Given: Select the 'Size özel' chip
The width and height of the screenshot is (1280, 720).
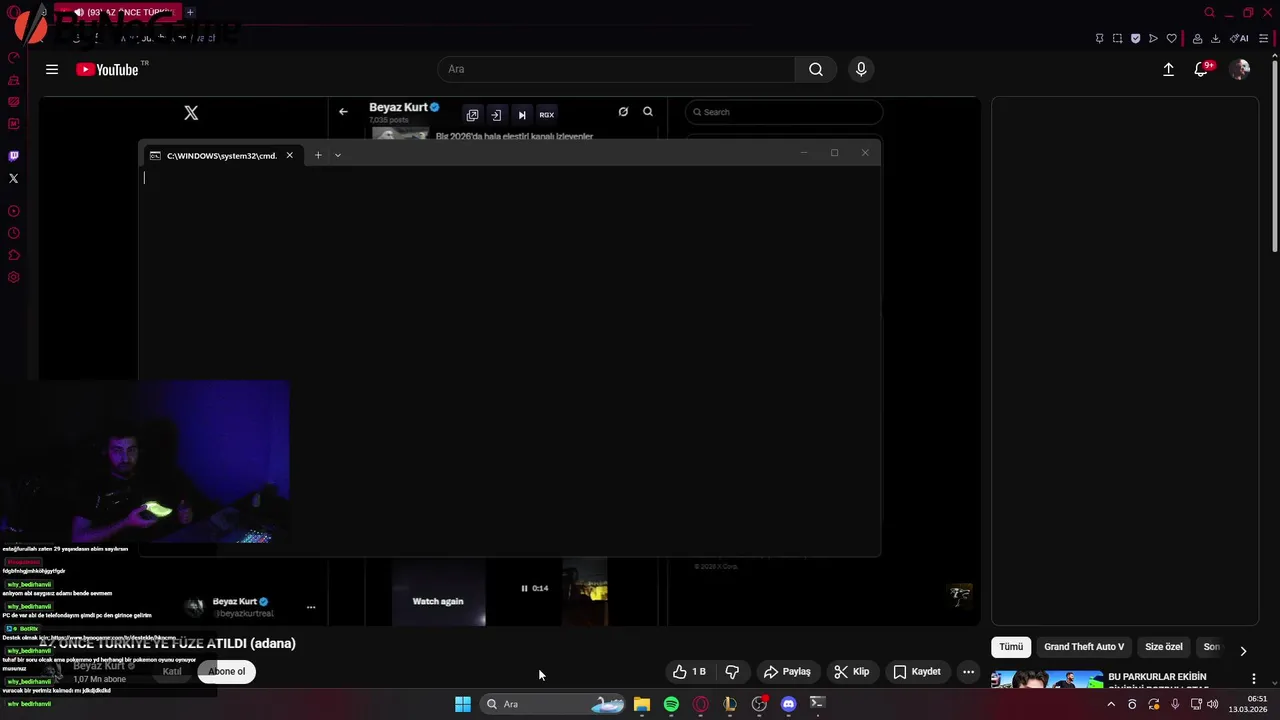Looking at the screenshot, I should [x=1164, y=647].
